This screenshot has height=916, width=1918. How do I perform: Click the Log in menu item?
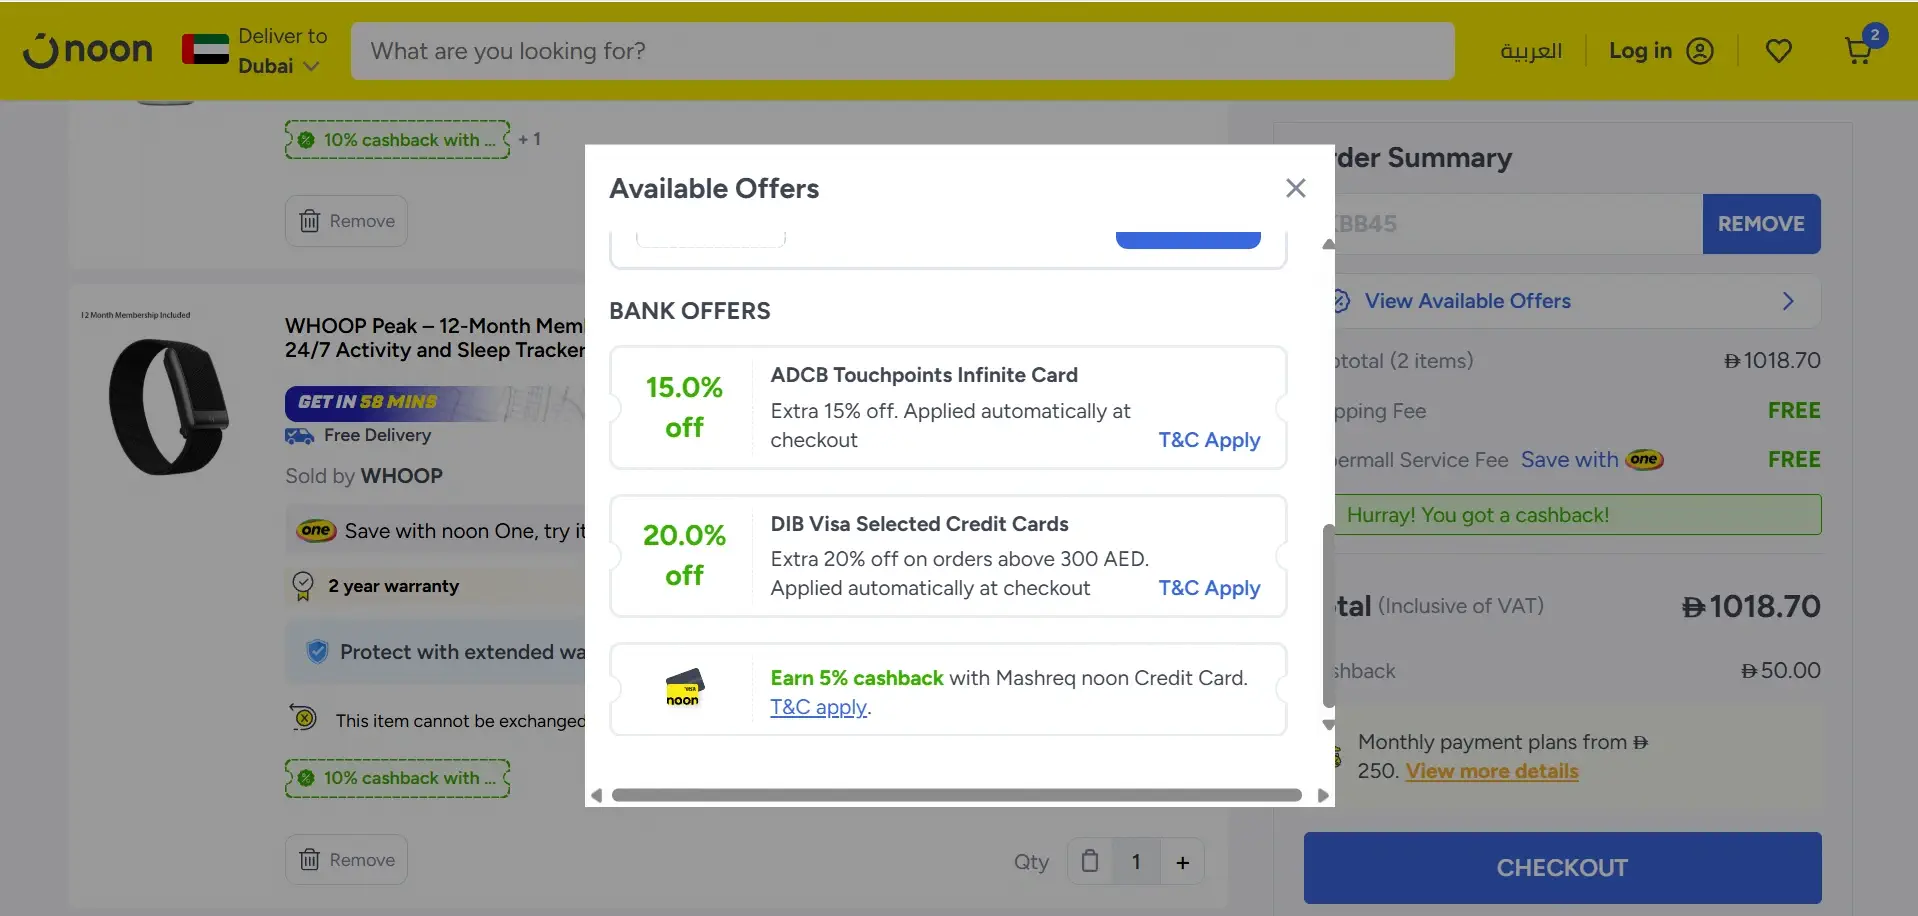pyautogui.click(x=1639, y=51)
